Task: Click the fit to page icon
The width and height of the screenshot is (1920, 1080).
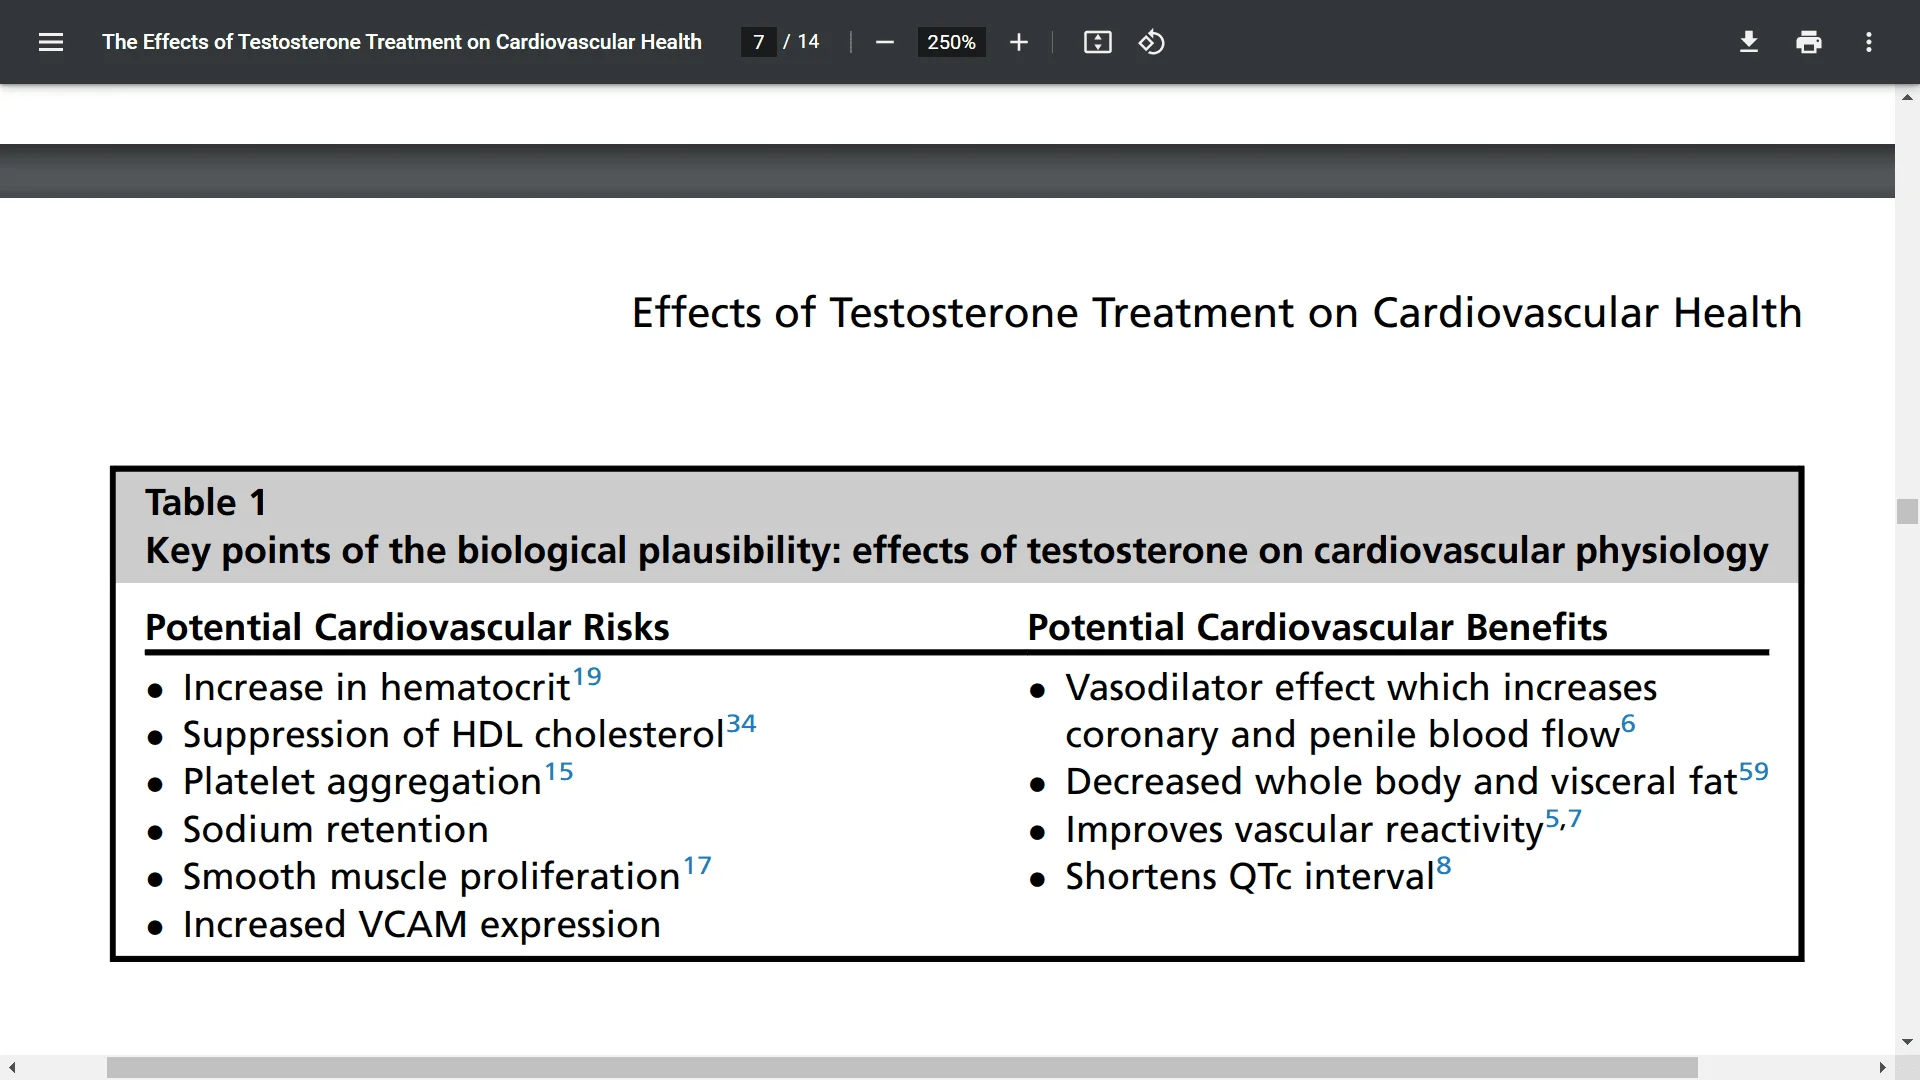Action: click(1097, 42)
